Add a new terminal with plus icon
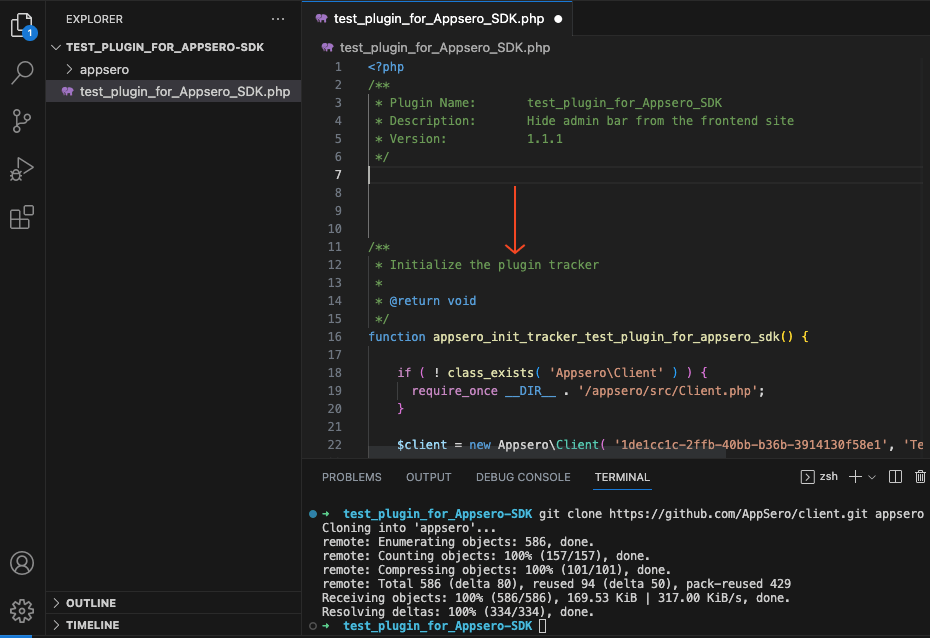 pos(855,477)
